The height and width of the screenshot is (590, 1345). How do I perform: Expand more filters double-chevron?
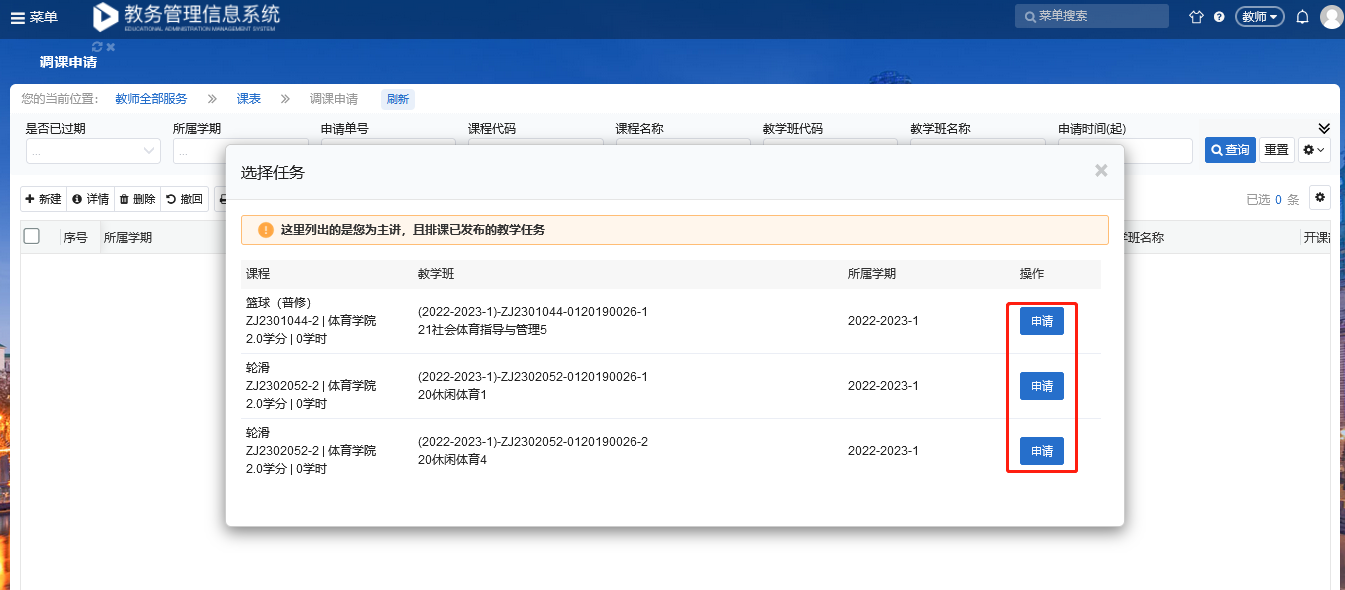point(1324,129)
